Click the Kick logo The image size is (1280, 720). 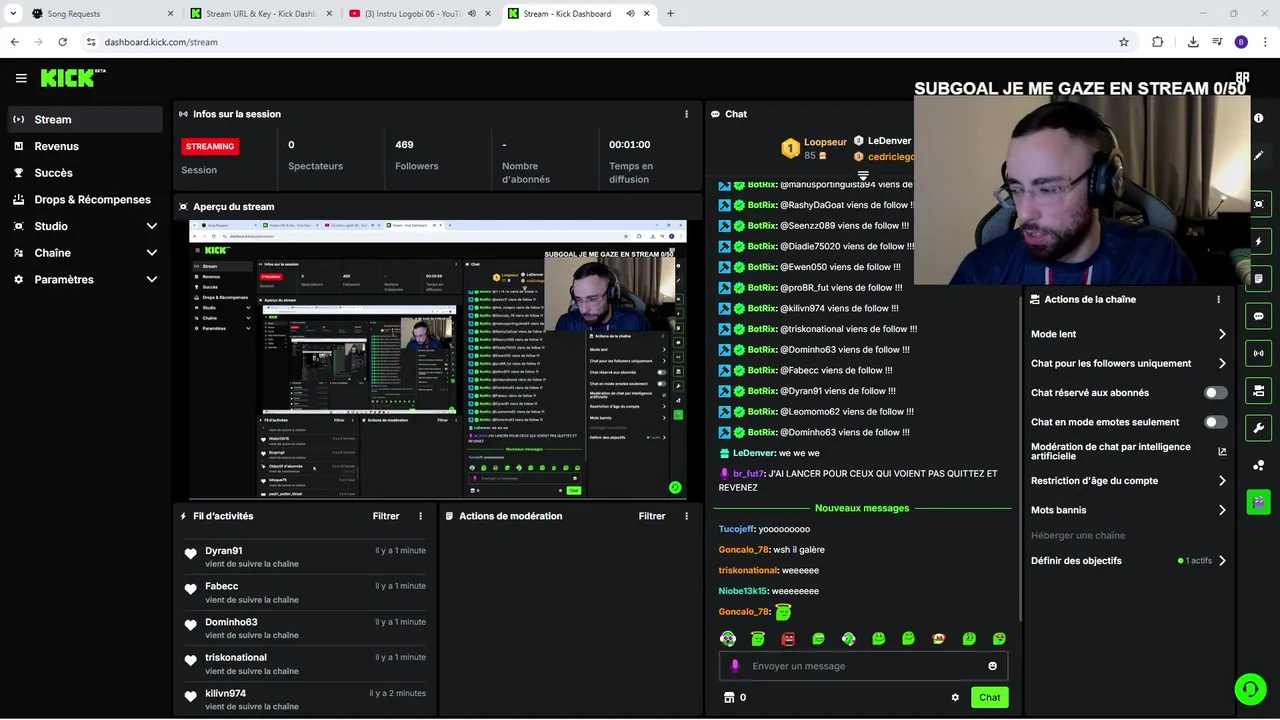coord(73,78)
